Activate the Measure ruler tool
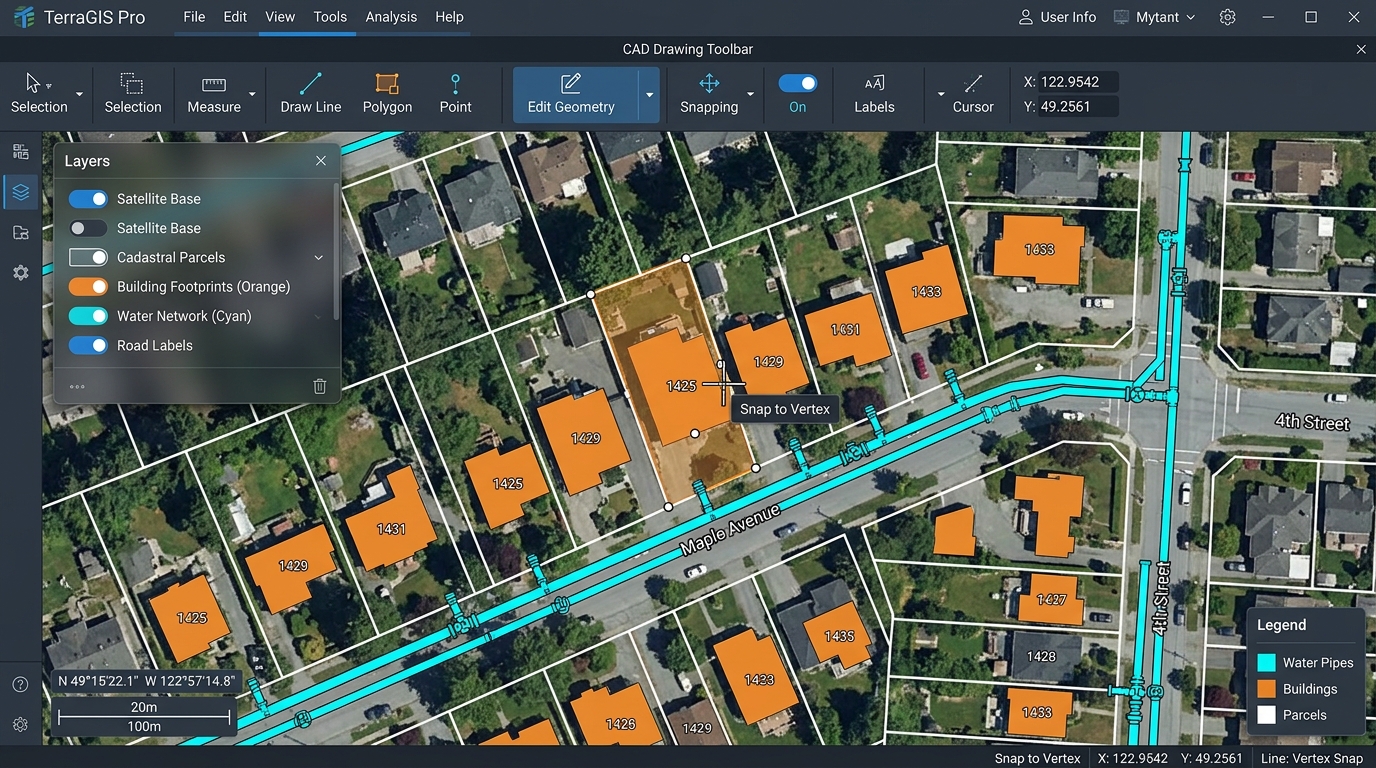Screen dimensions: 1376x768 click(x=213, y=93)
